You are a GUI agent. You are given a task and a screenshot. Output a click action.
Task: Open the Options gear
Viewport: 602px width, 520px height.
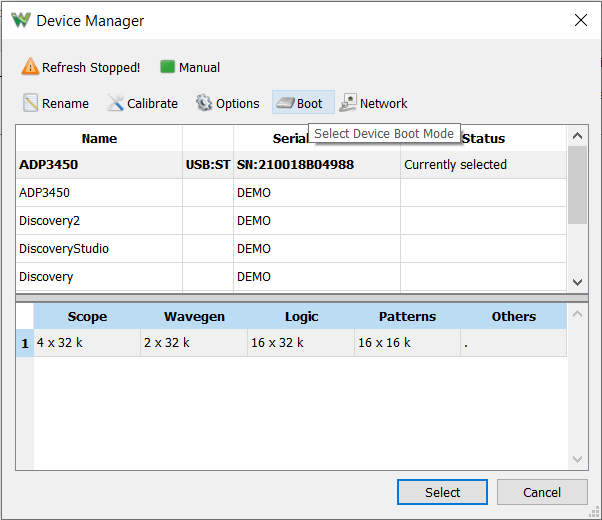click(x=228, y=103)
